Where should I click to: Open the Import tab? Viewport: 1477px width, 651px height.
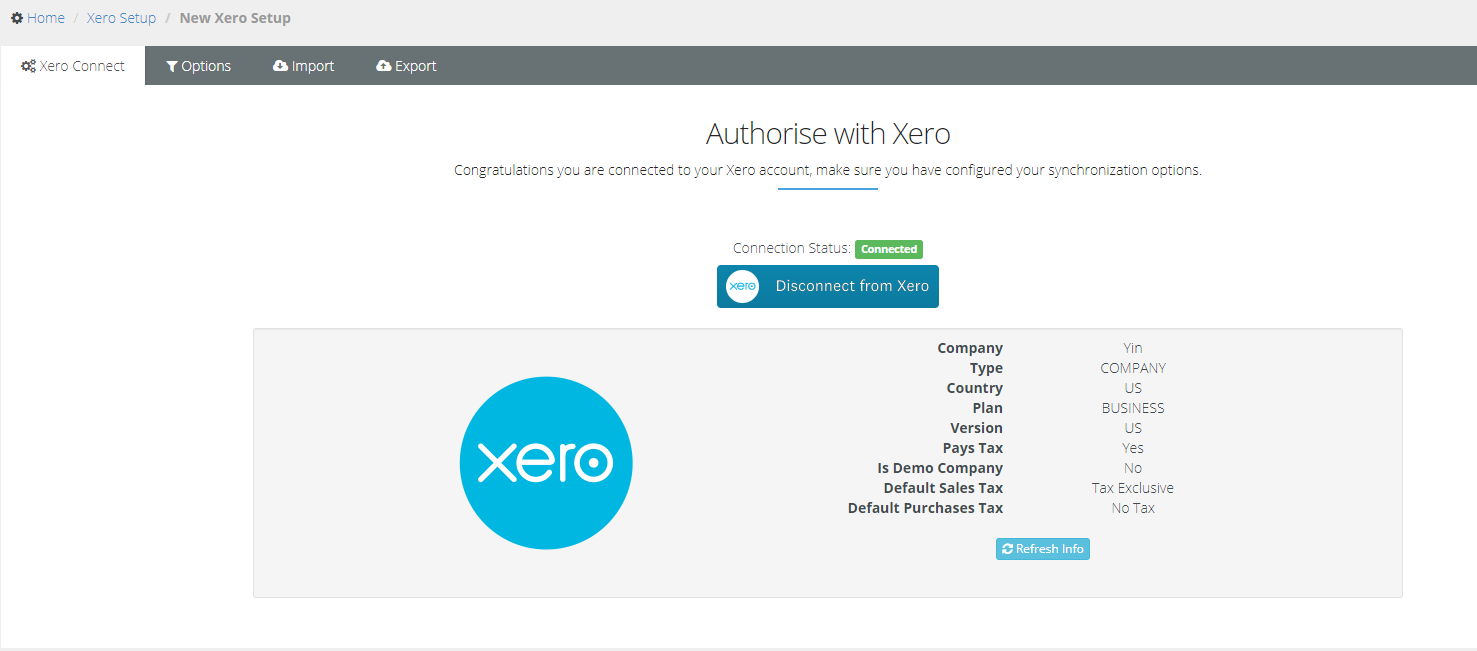[313, 66]
